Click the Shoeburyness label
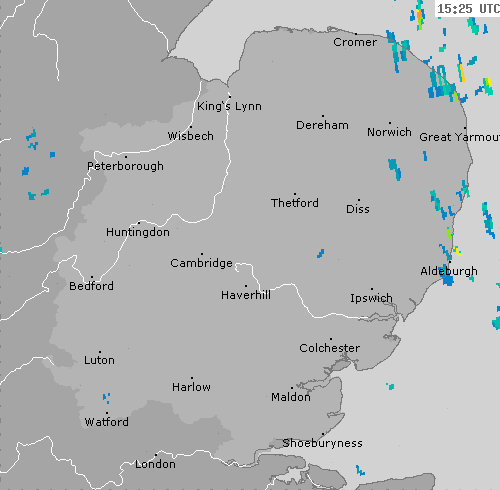Image resolution: width=500 pixels, height=490 pixels. [x=322, y=443]
